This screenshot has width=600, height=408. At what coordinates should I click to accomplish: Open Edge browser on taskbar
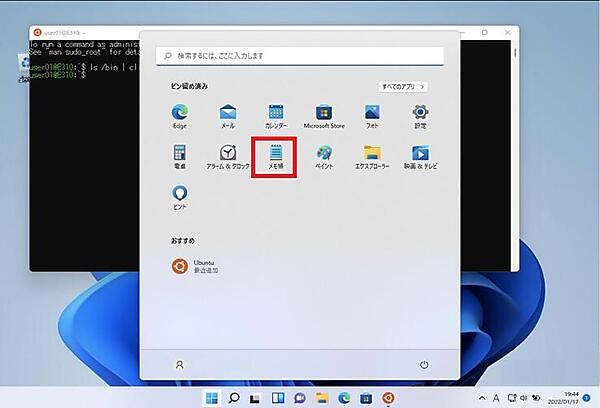[x=344, y=398]
